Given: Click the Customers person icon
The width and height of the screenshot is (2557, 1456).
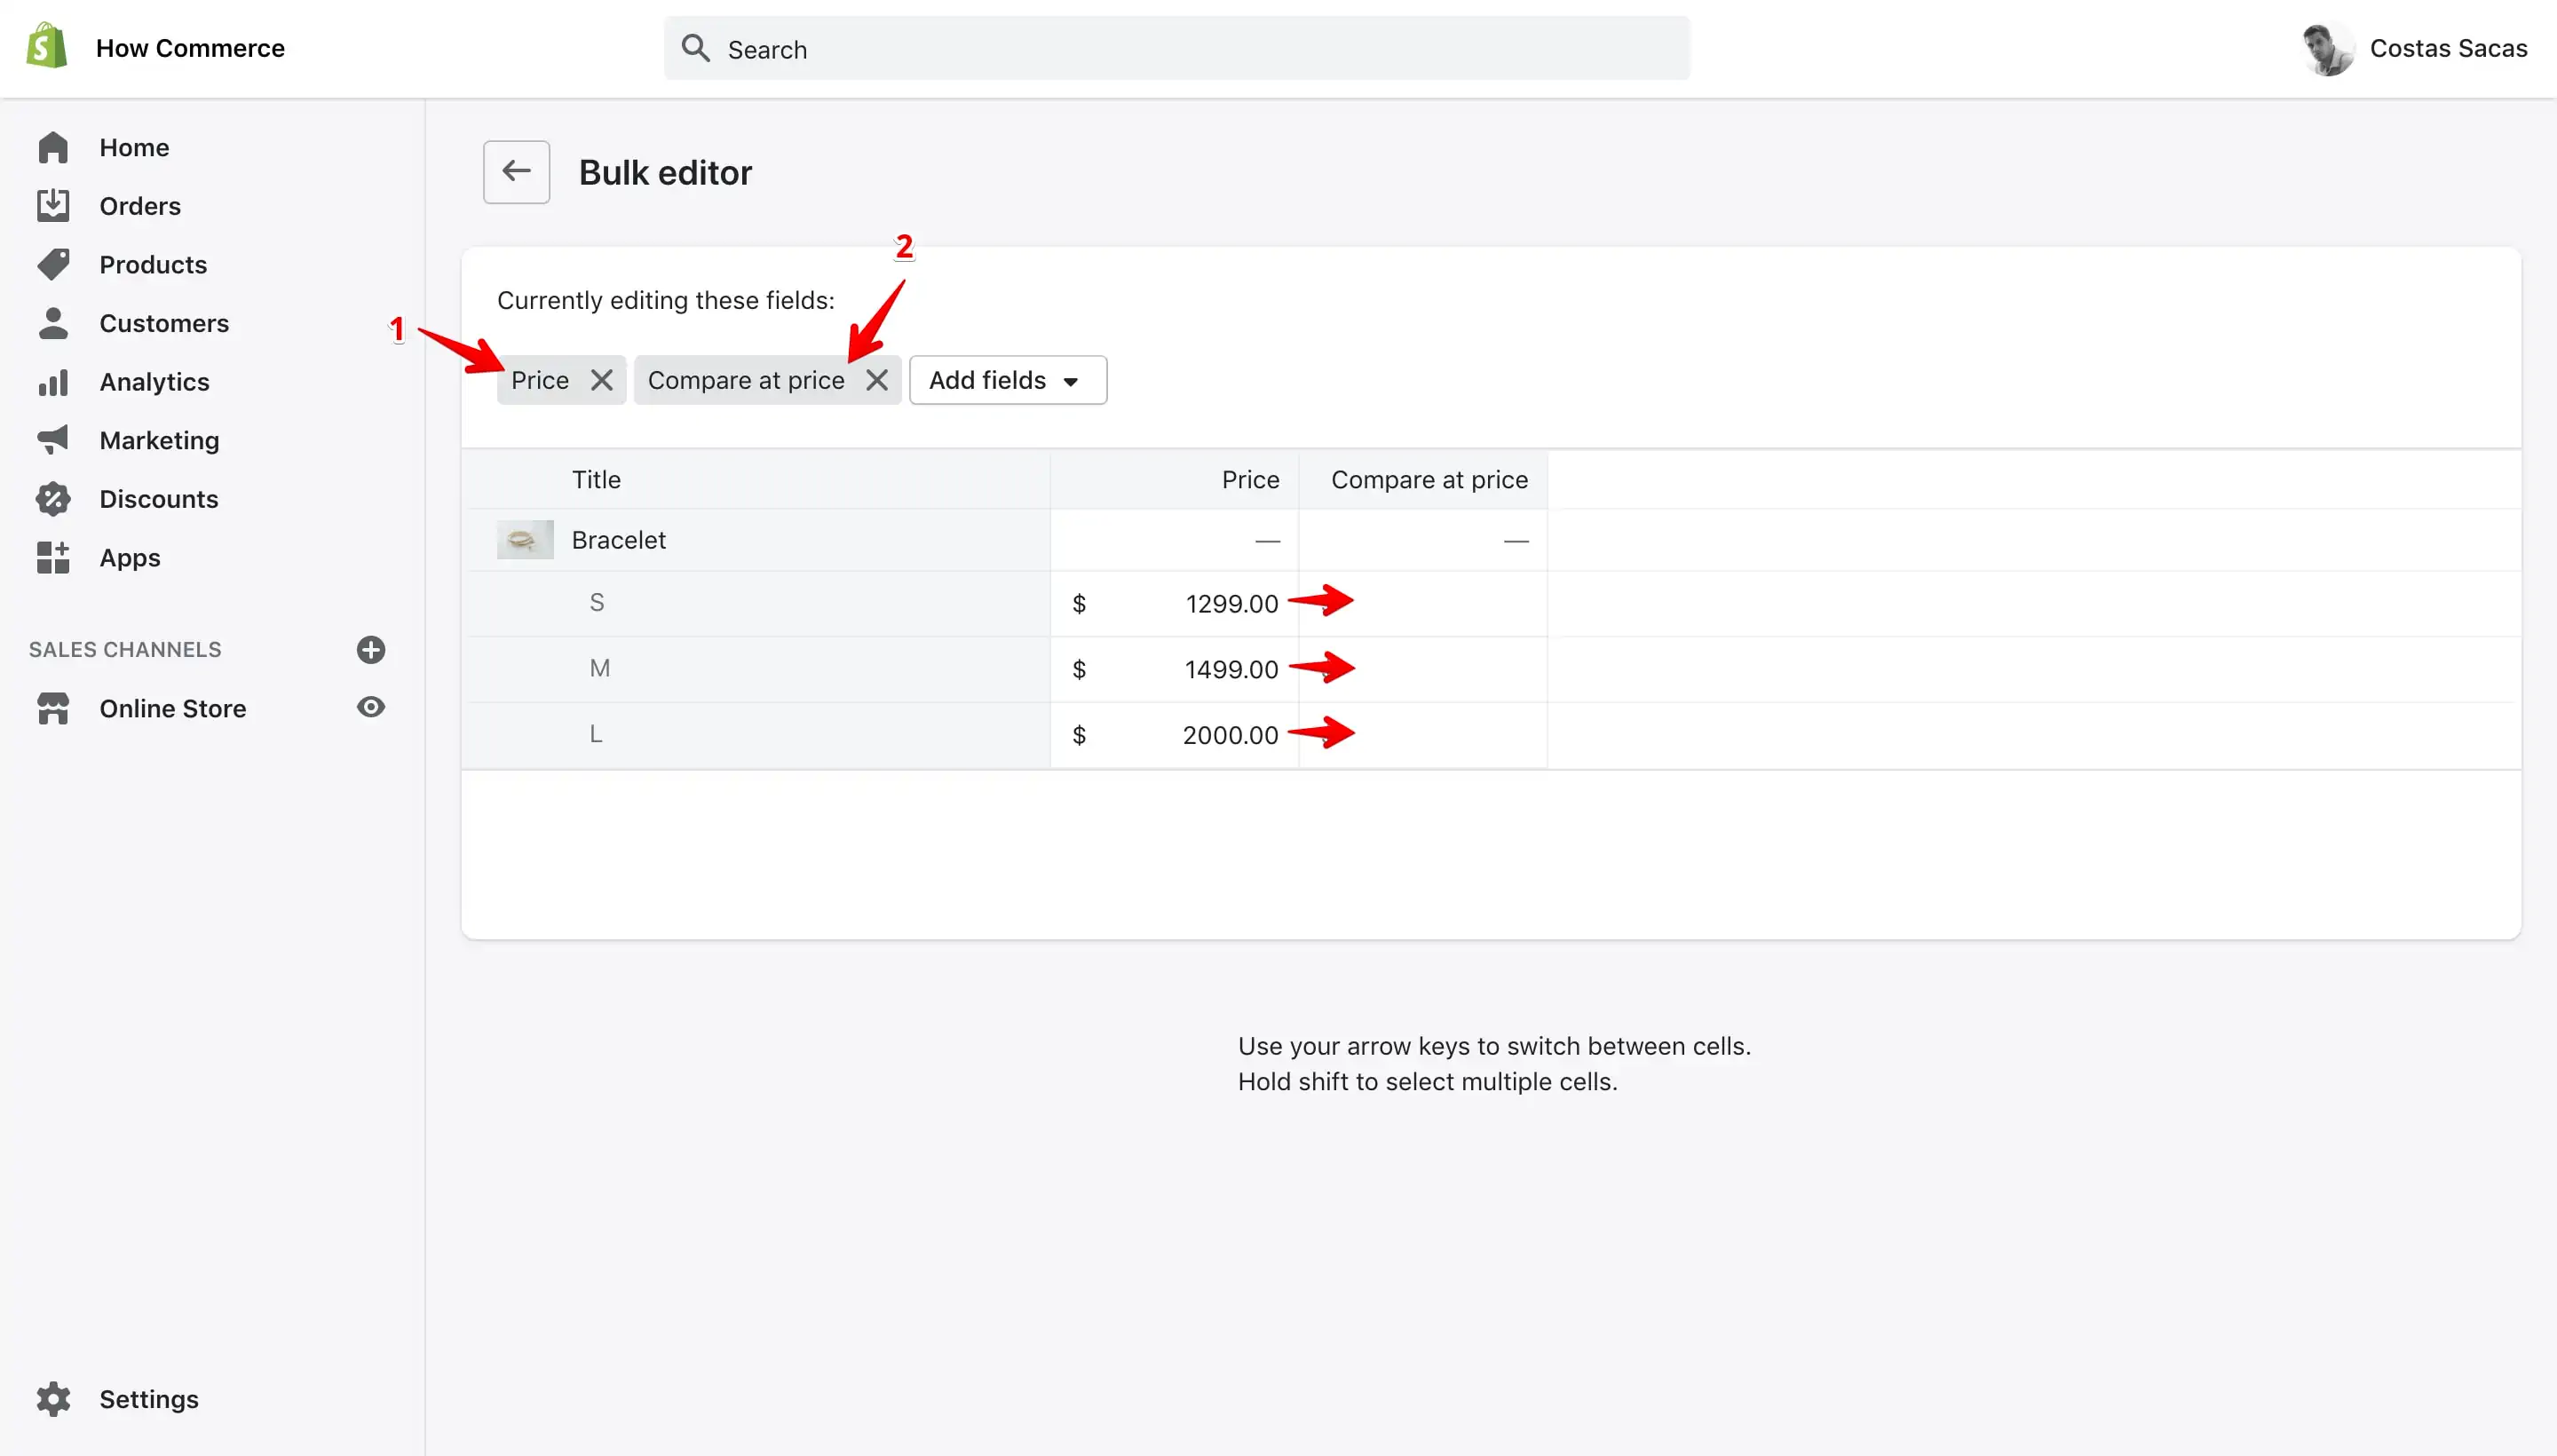Looking at the screenshot, I should pos(53,323).
